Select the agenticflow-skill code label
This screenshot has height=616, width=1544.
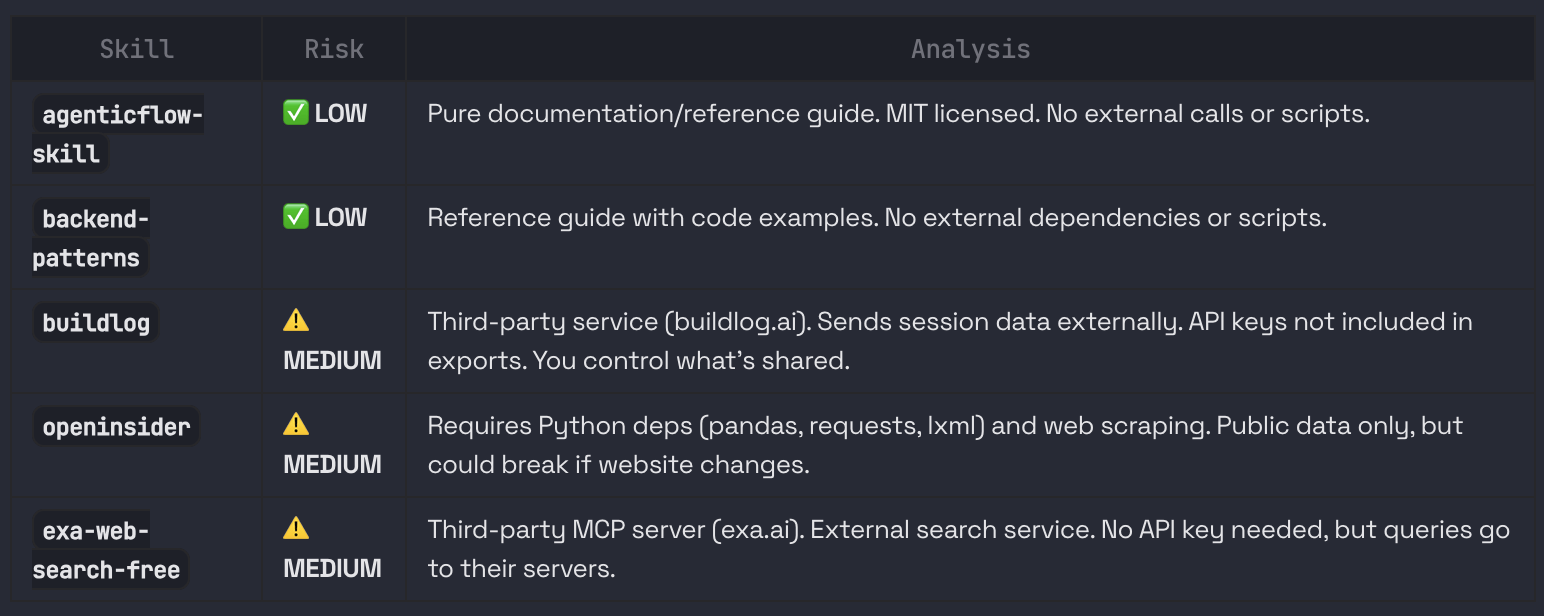click(x=118, y=135)
